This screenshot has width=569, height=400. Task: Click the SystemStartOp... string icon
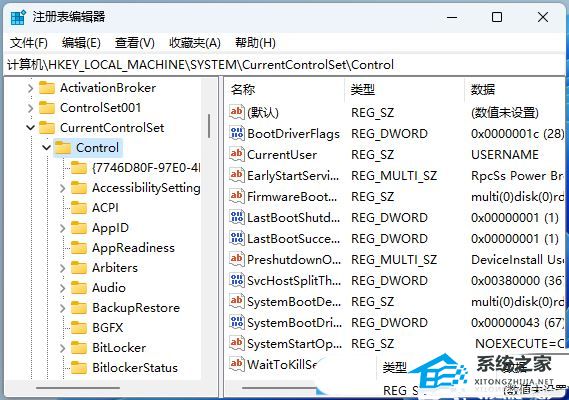pyautogui.click(x=237, y=343)
